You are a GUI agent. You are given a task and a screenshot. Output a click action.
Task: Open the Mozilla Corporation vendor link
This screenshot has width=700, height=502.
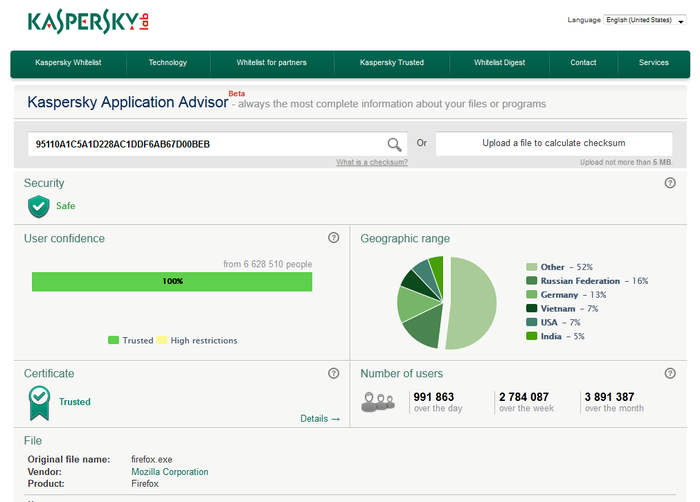170,472
